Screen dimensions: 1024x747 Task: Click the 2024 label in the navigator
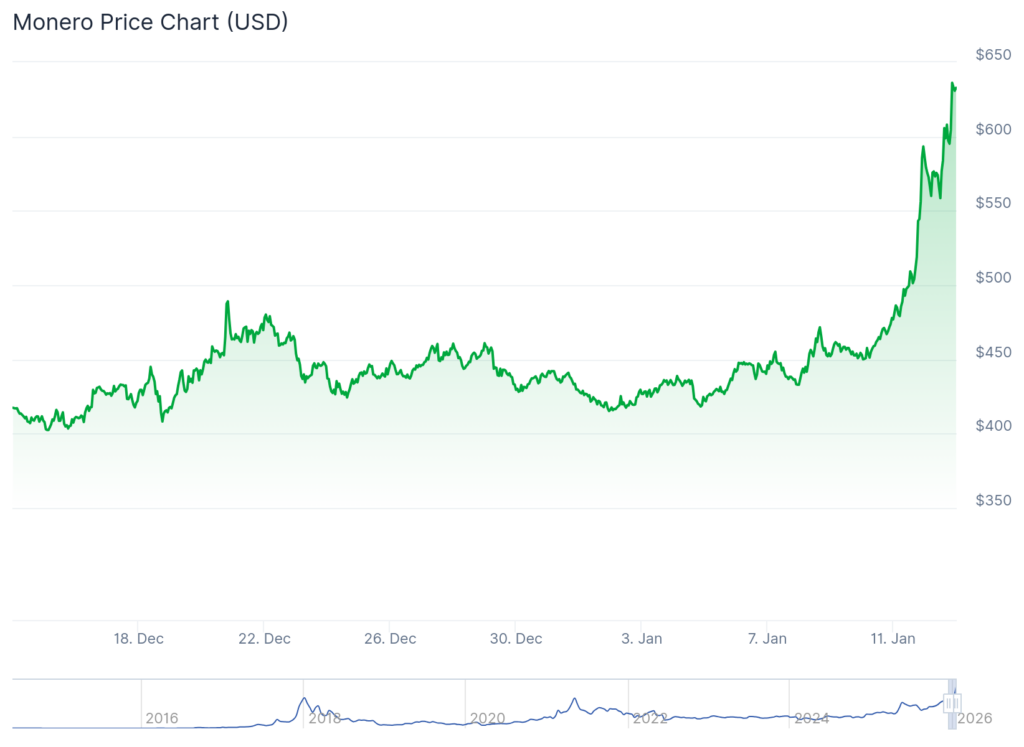pos(811,718)
